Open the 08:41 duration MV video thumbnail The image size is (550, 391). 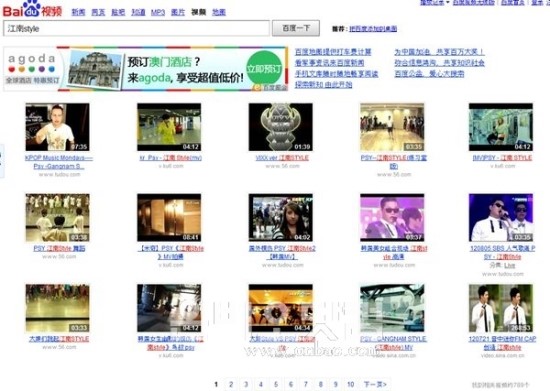[169, 217]
